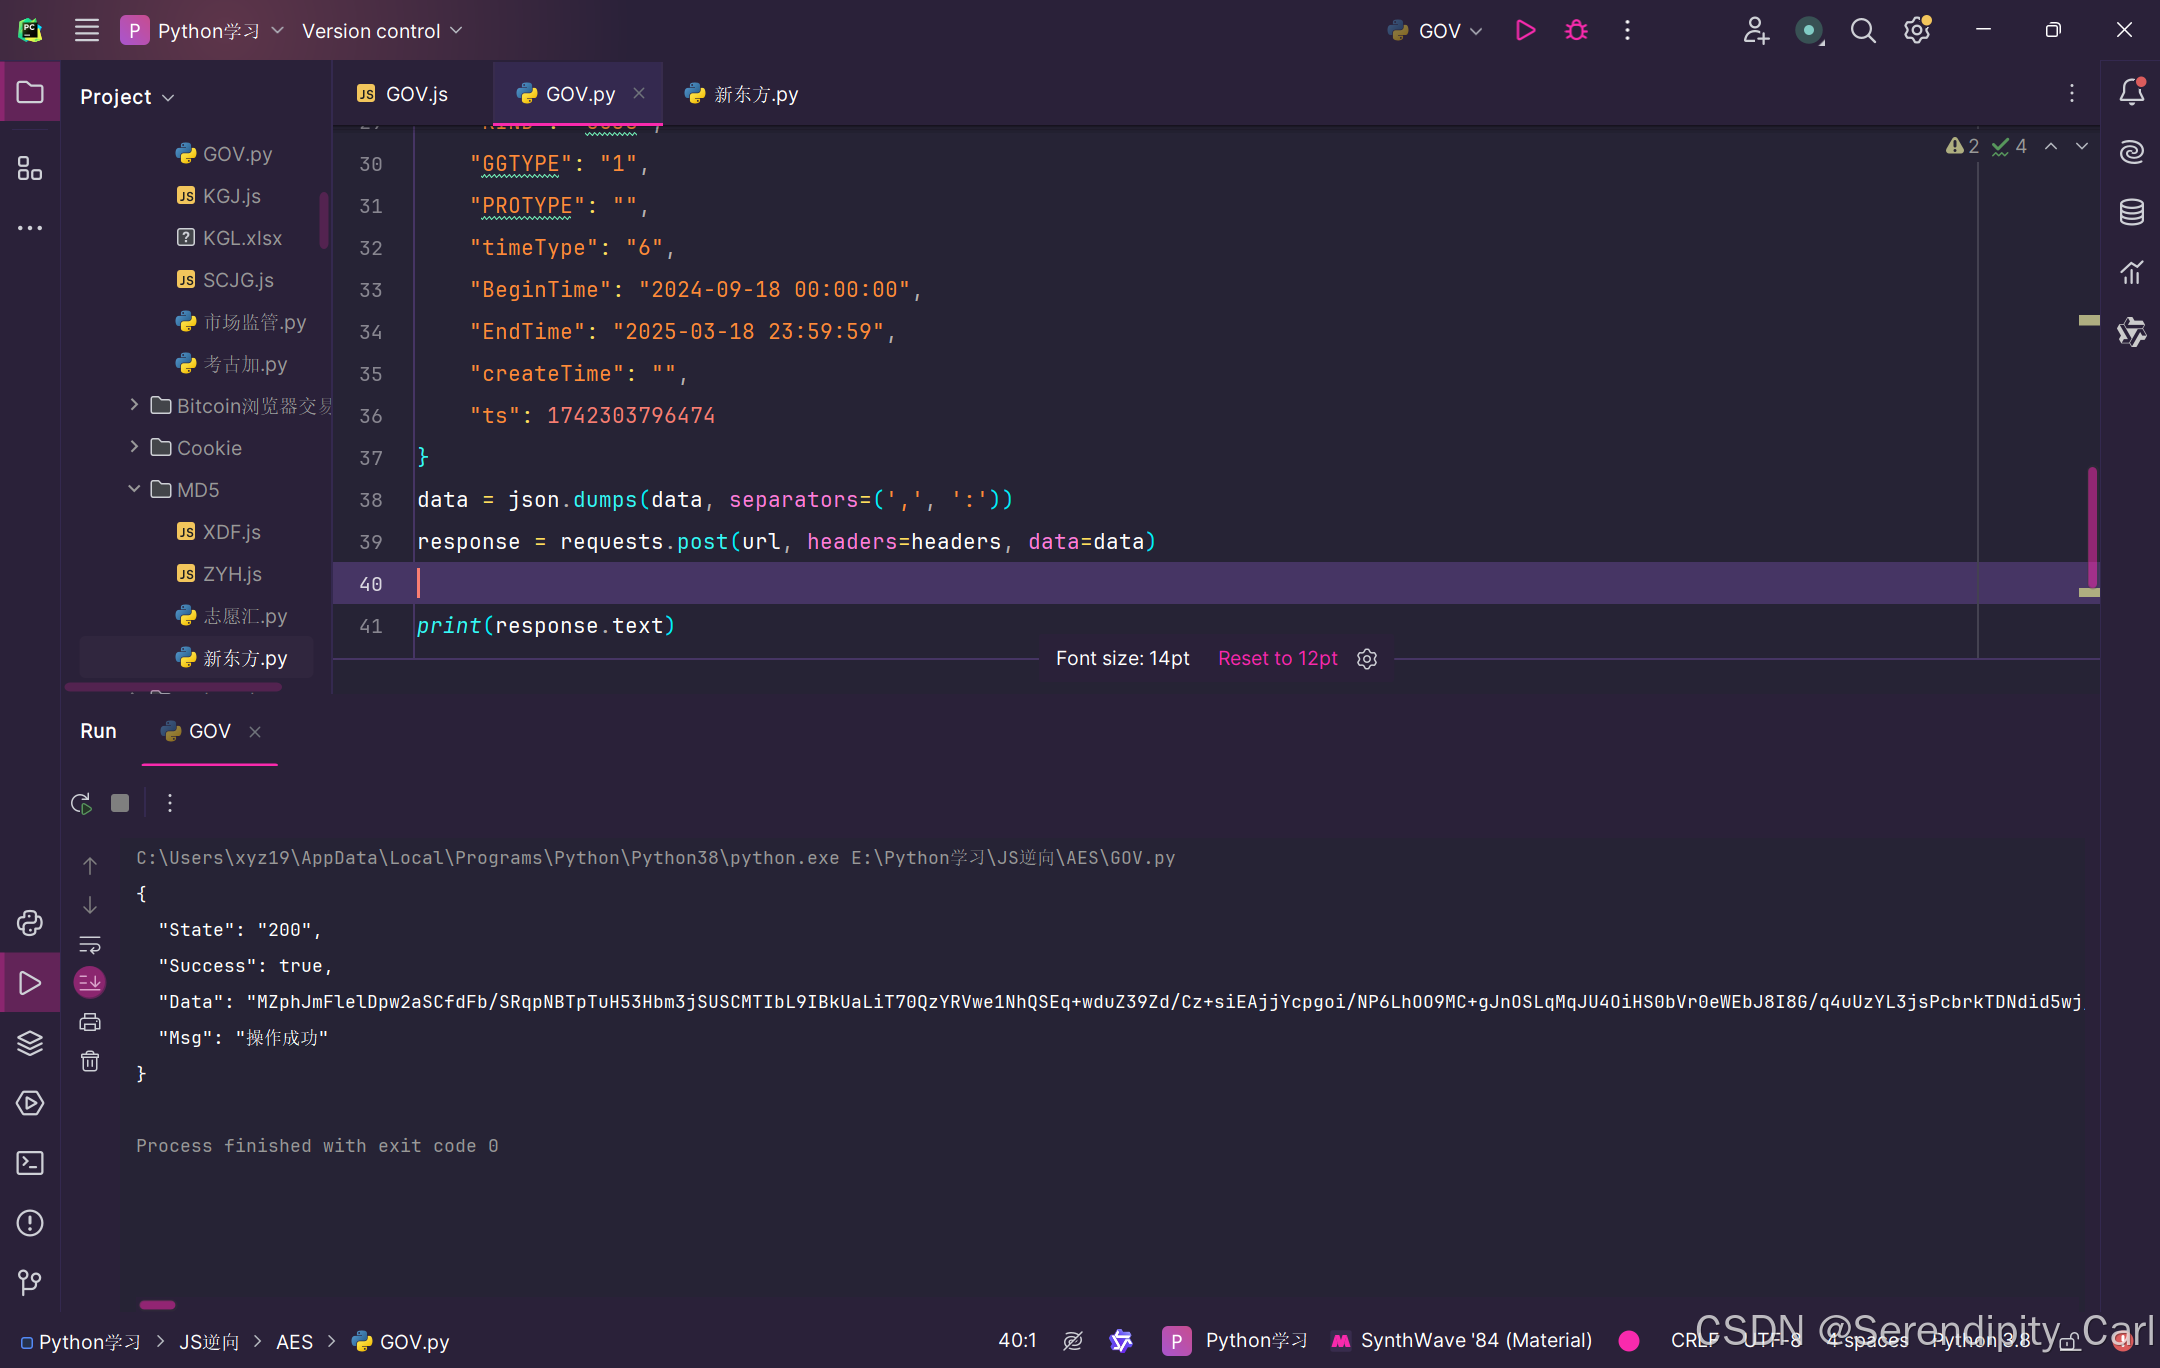Disable scroll to end in console
Image resolution: width=2160 pixels, height=1368 pixels.
(90, 983)
